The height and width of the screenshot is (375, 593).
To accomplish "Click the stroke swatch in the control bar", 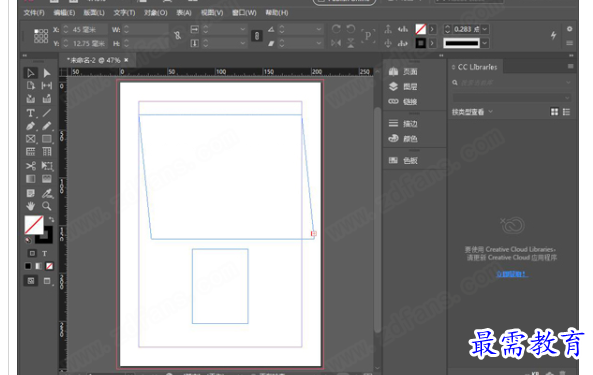I will 421,43.
